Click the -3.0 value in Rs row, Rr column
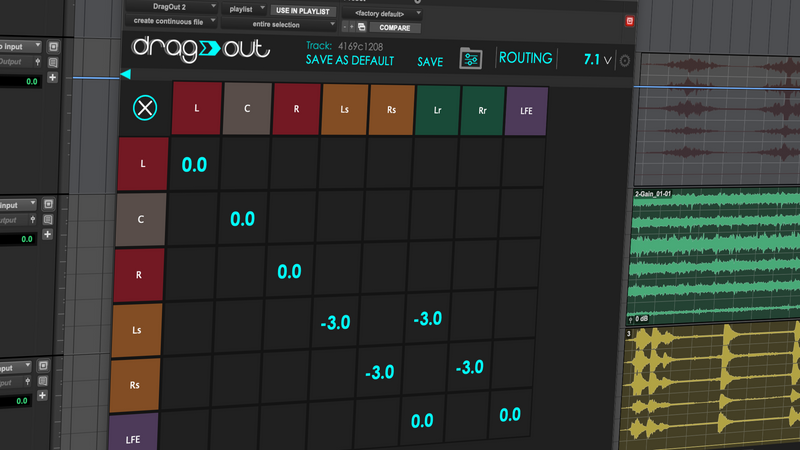This screenshot has height=450, width=800. [469, 367]
